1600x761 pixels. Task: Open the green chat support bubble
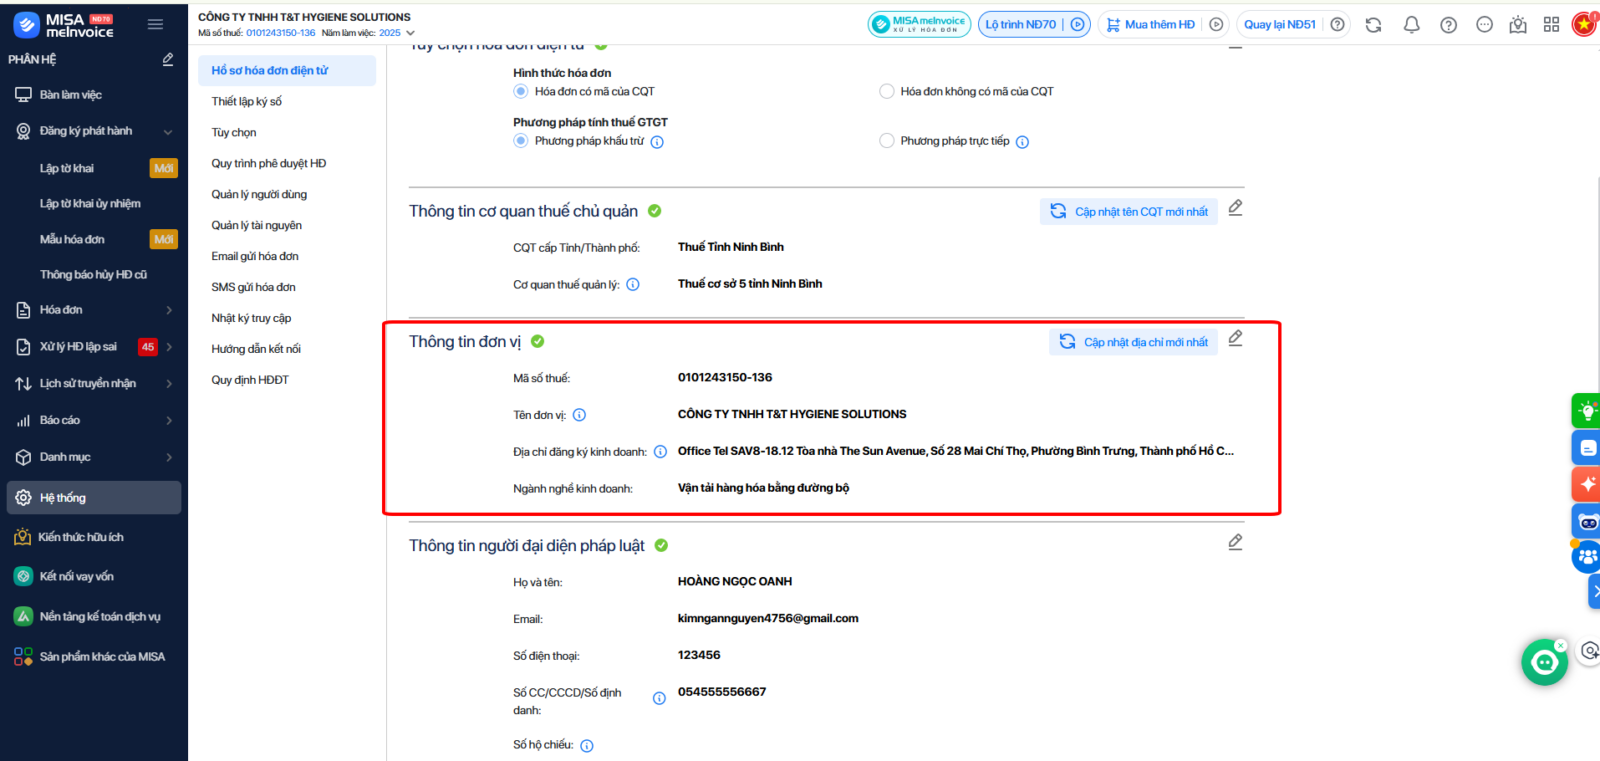1544,662
